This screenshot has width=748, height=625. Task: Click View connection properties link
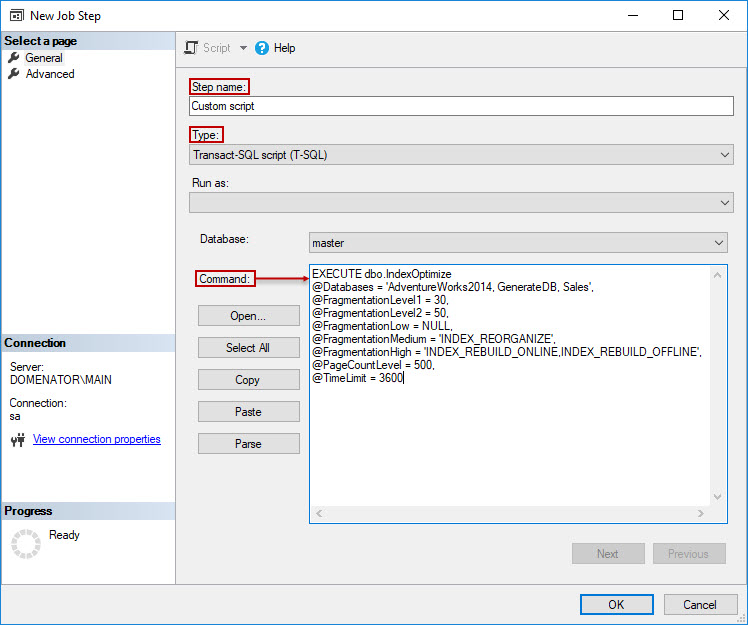tap(97, 439)
